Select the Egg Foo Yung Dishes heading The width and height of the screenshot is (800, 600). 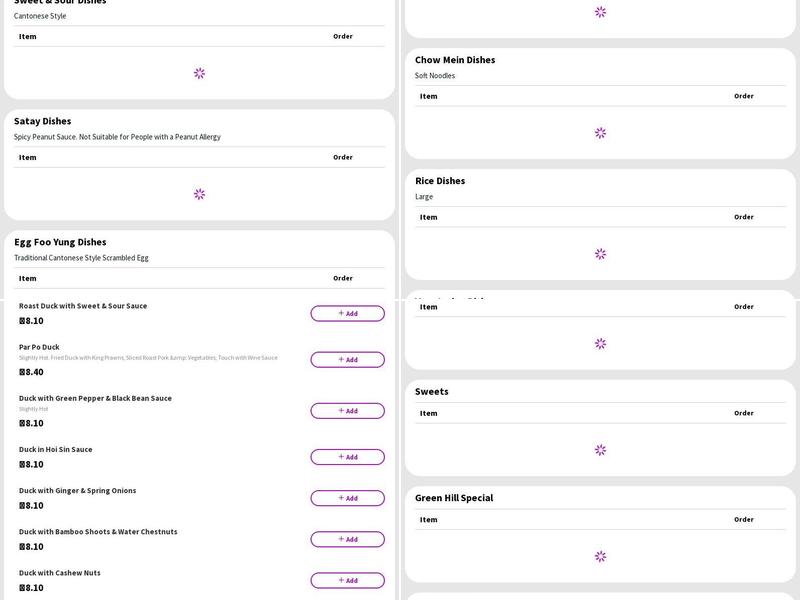pyautogui.click(x=60, y=242)
